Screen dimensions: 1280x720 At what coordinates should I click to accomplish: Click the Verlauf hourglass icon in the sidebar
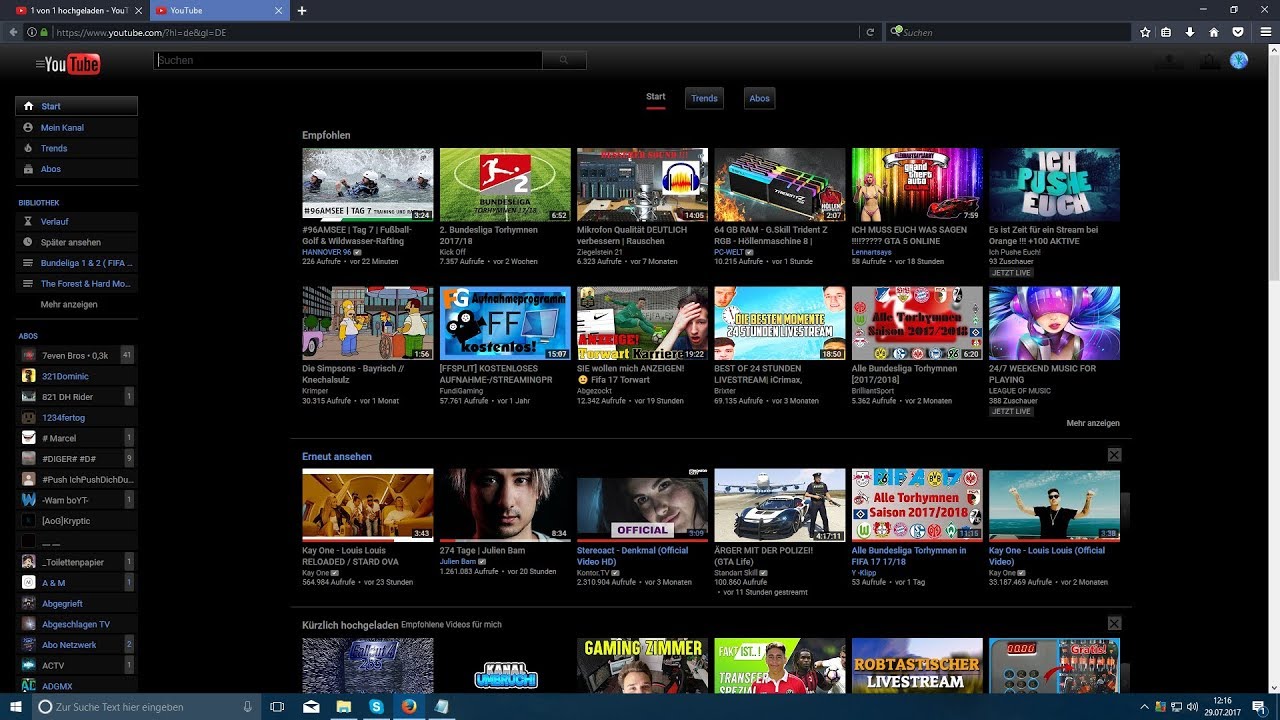[x=28, y=222]
